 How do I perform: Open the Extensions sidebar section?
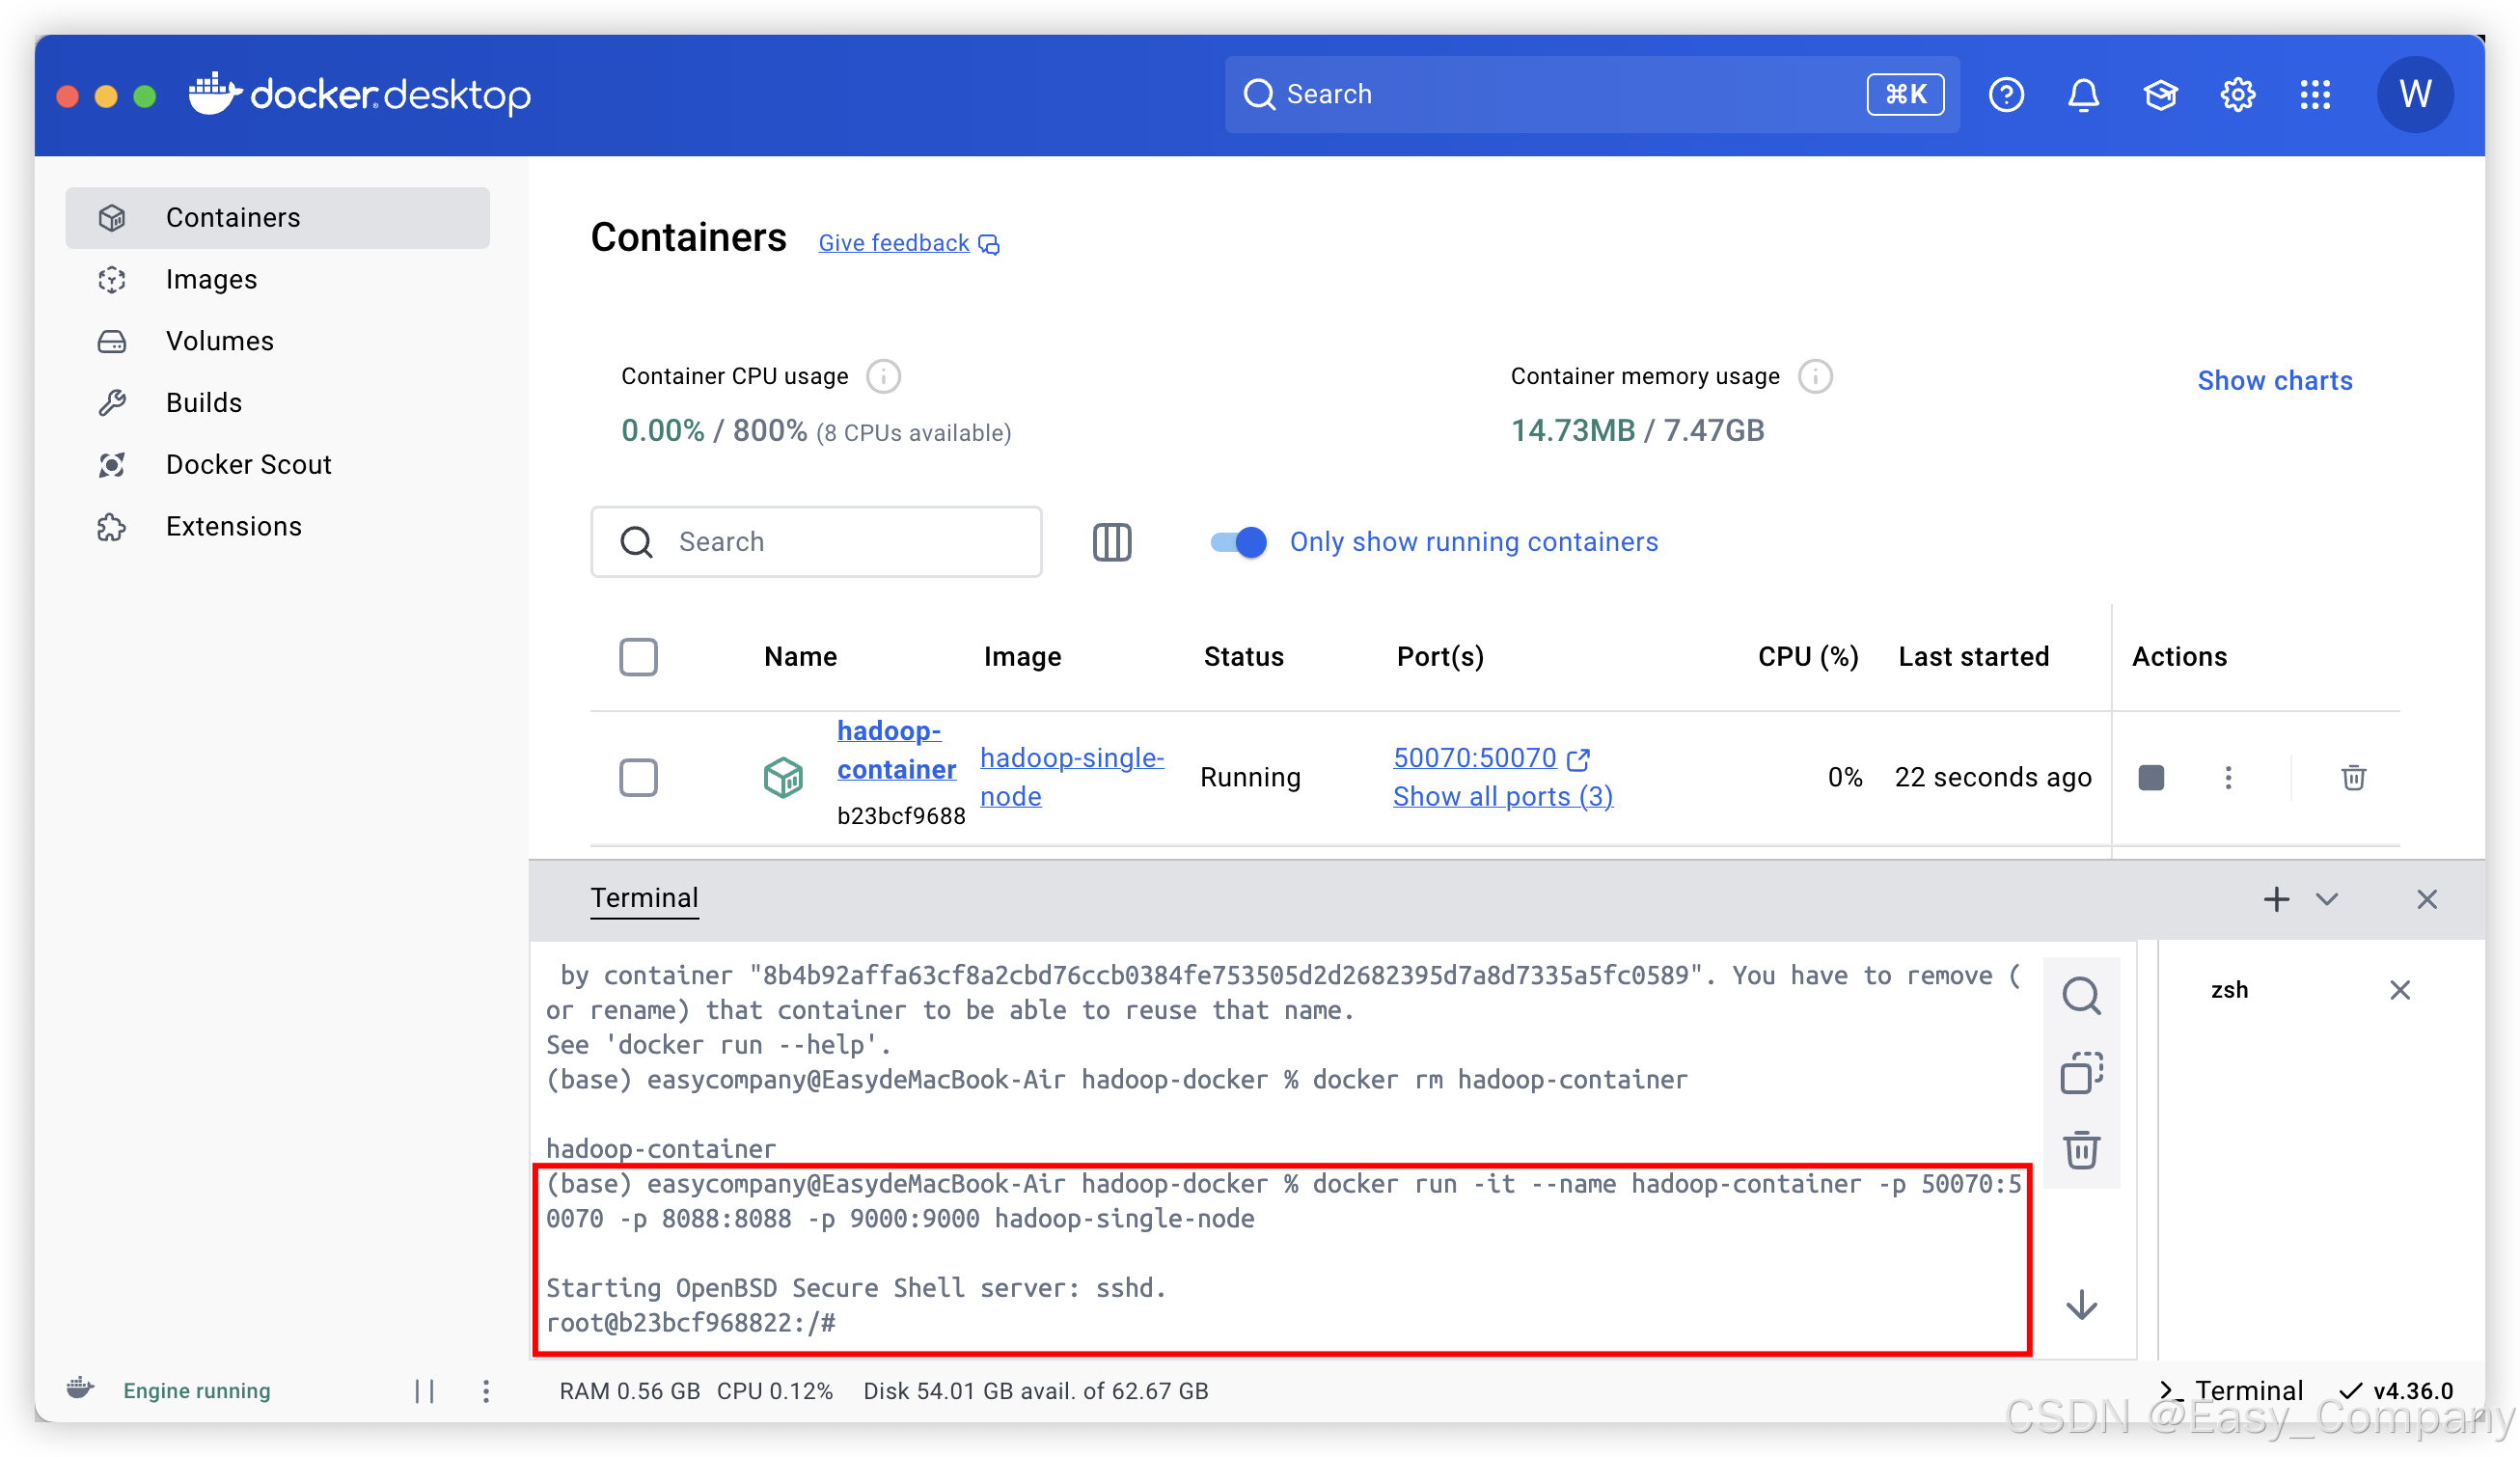pos(277,526)
